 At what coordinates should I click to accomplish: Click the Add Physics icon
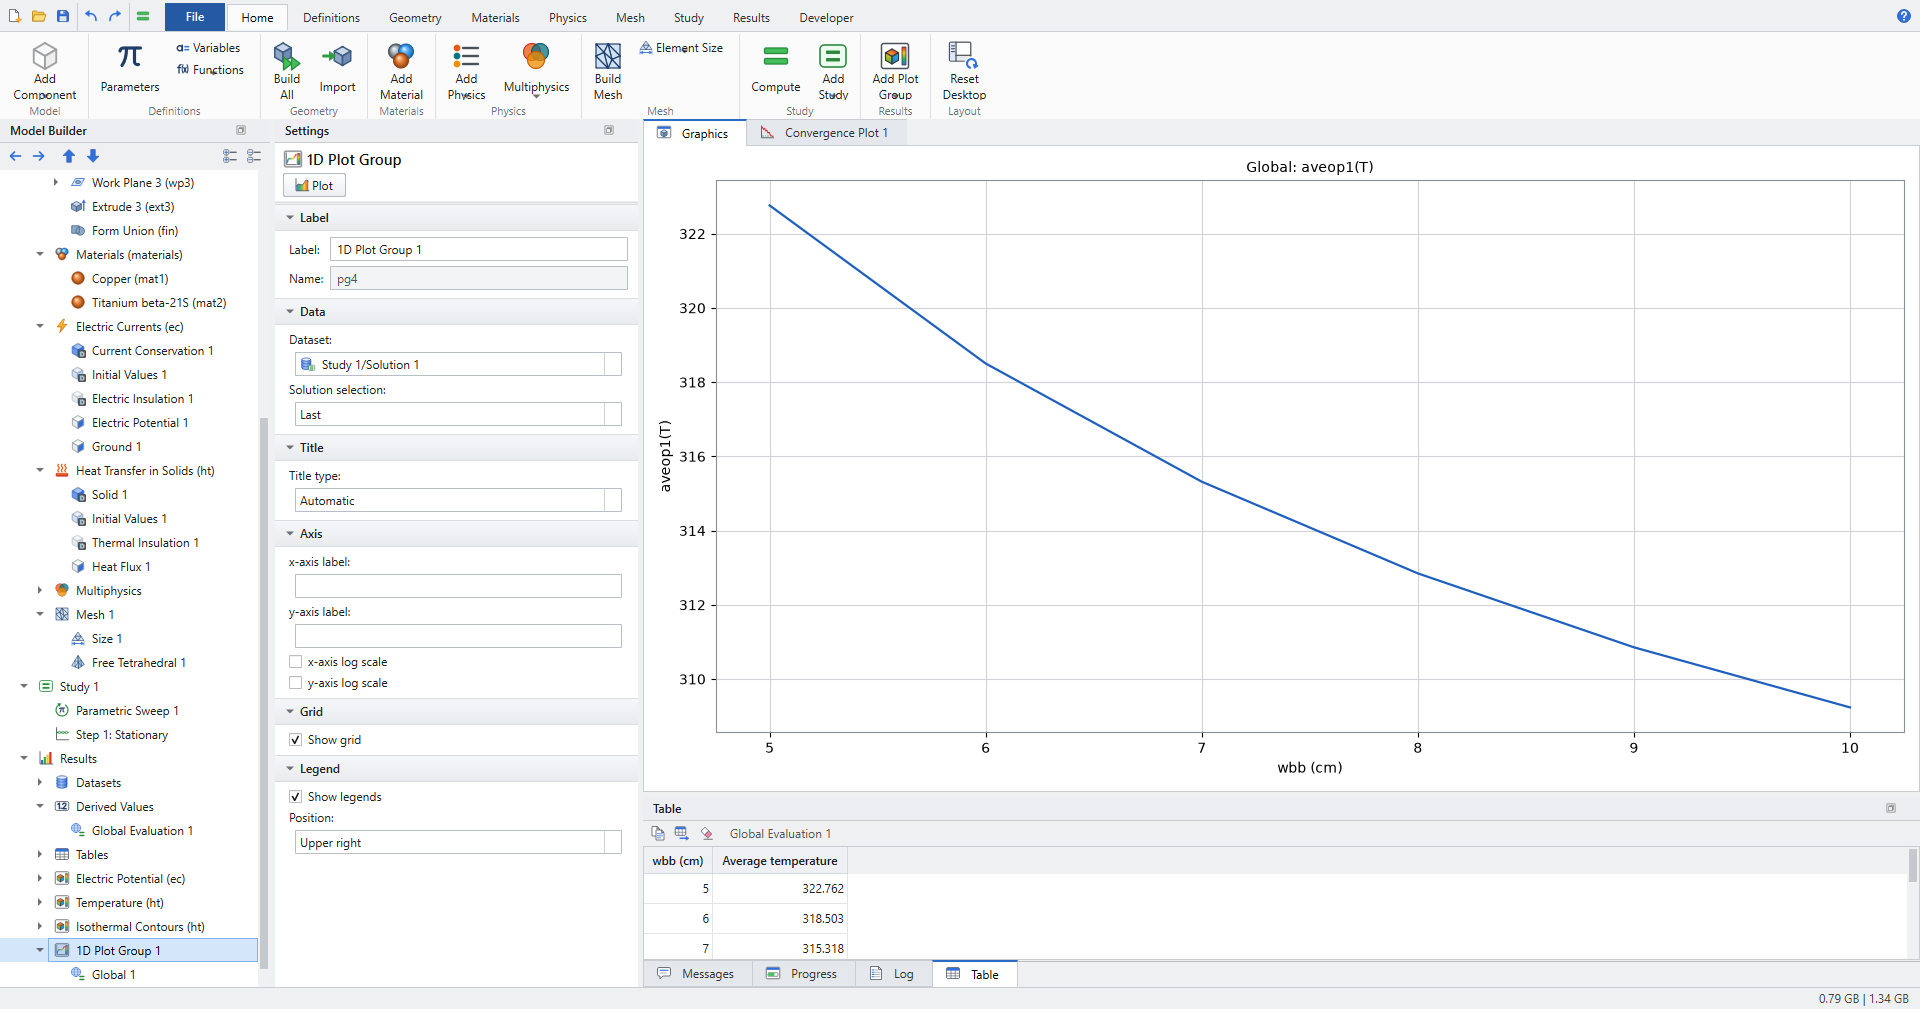click(x=466, y=56)
